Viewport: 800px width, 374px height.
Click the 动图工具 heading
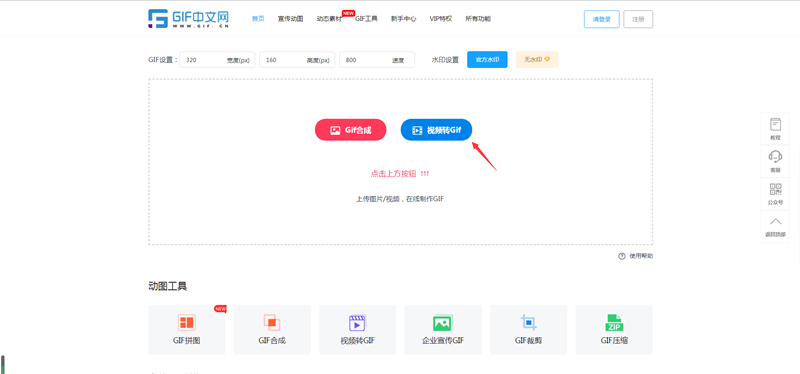pyautogui.click(x=168, y=287)
